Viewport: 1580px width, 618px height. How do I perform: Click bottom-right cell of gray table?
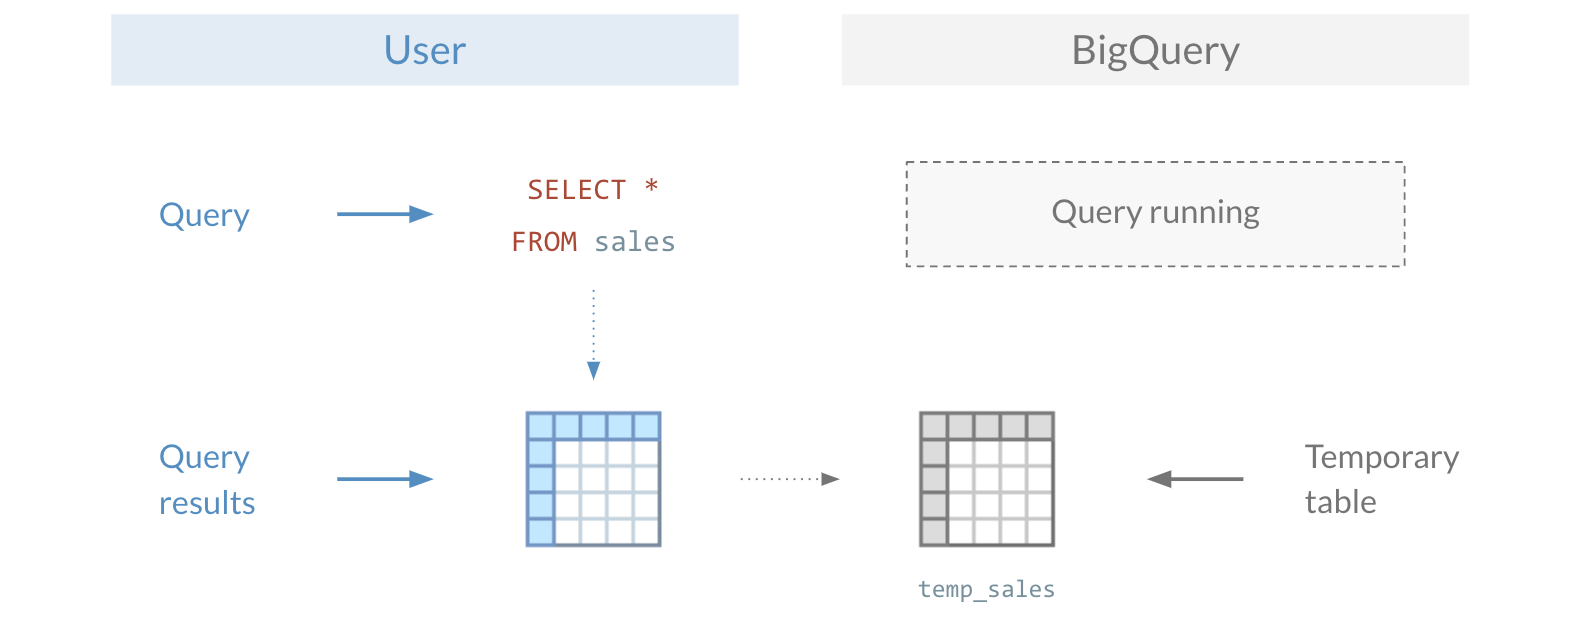coord(1040,532)
